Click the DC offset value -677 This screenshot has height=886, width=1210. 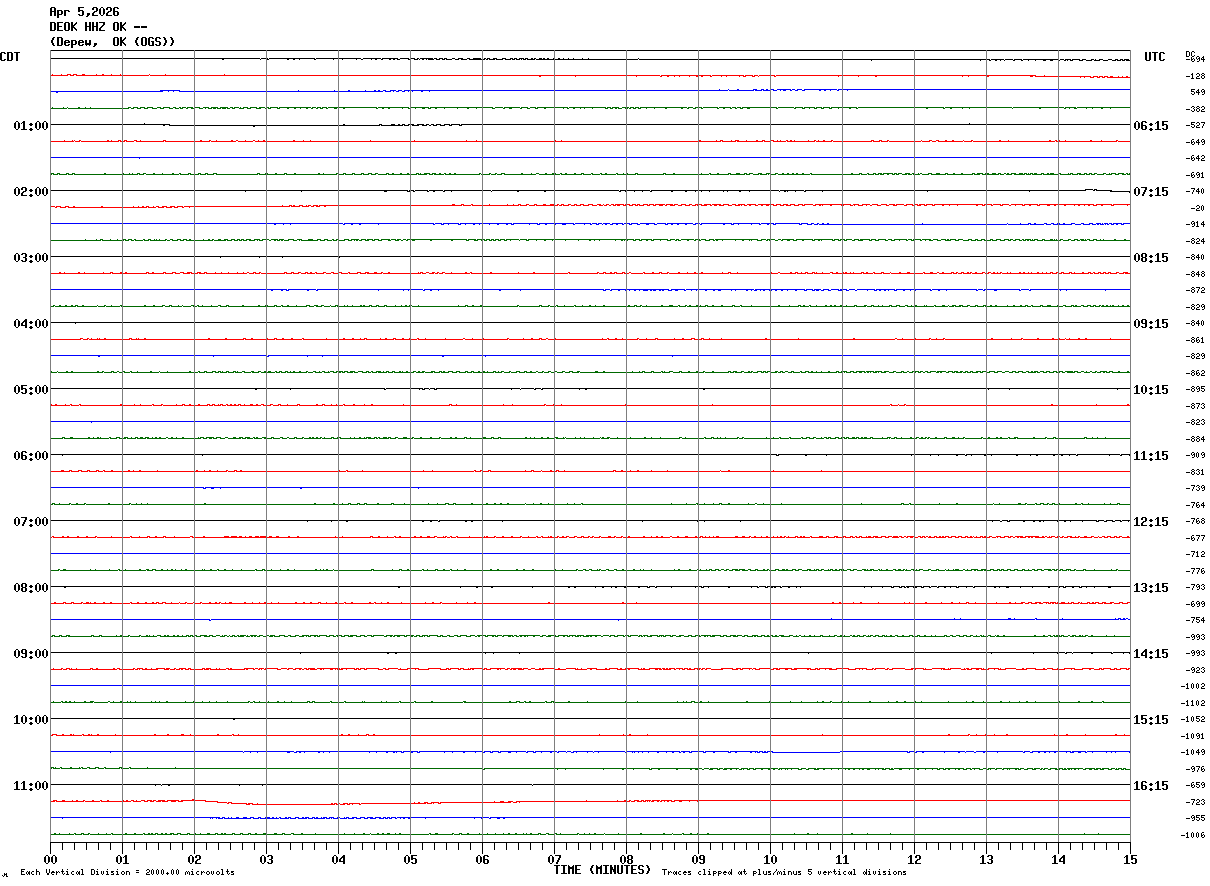click(x=1195, y=538)
